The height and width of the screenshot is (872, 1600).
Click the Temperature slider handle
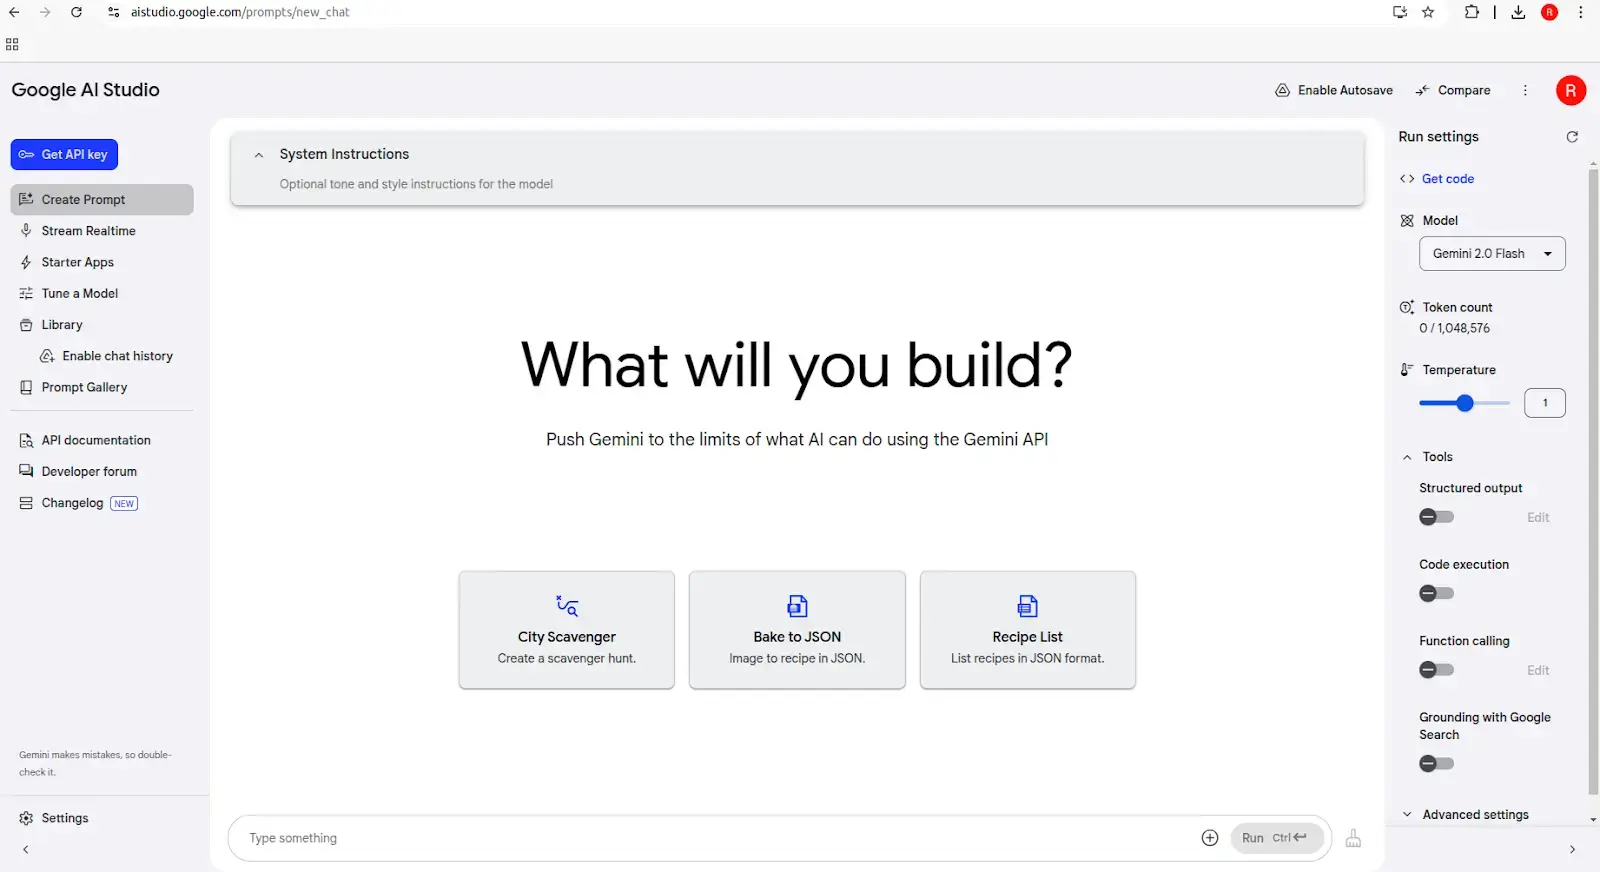(x=1465, y=403)
